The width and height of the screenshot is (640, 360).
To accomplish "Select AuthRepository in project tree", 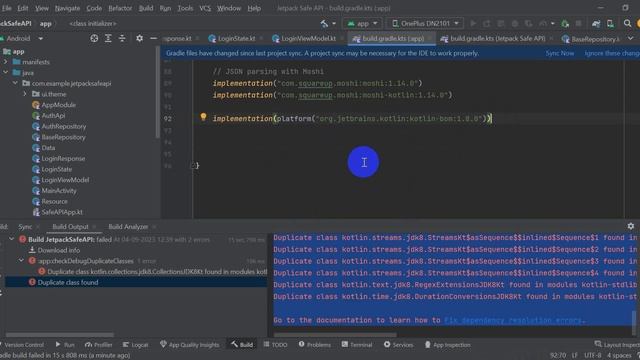I will click(59, 127).
